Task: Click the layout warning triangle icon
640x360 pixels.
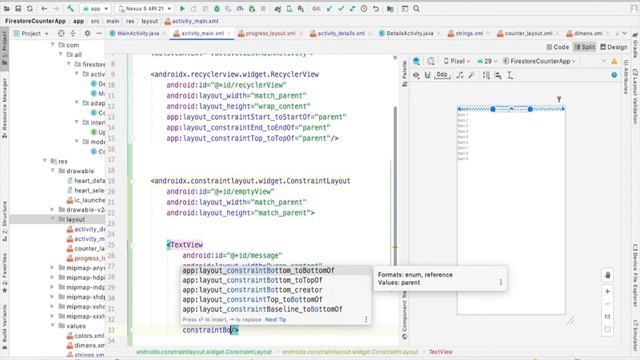Action: [614, 61]
